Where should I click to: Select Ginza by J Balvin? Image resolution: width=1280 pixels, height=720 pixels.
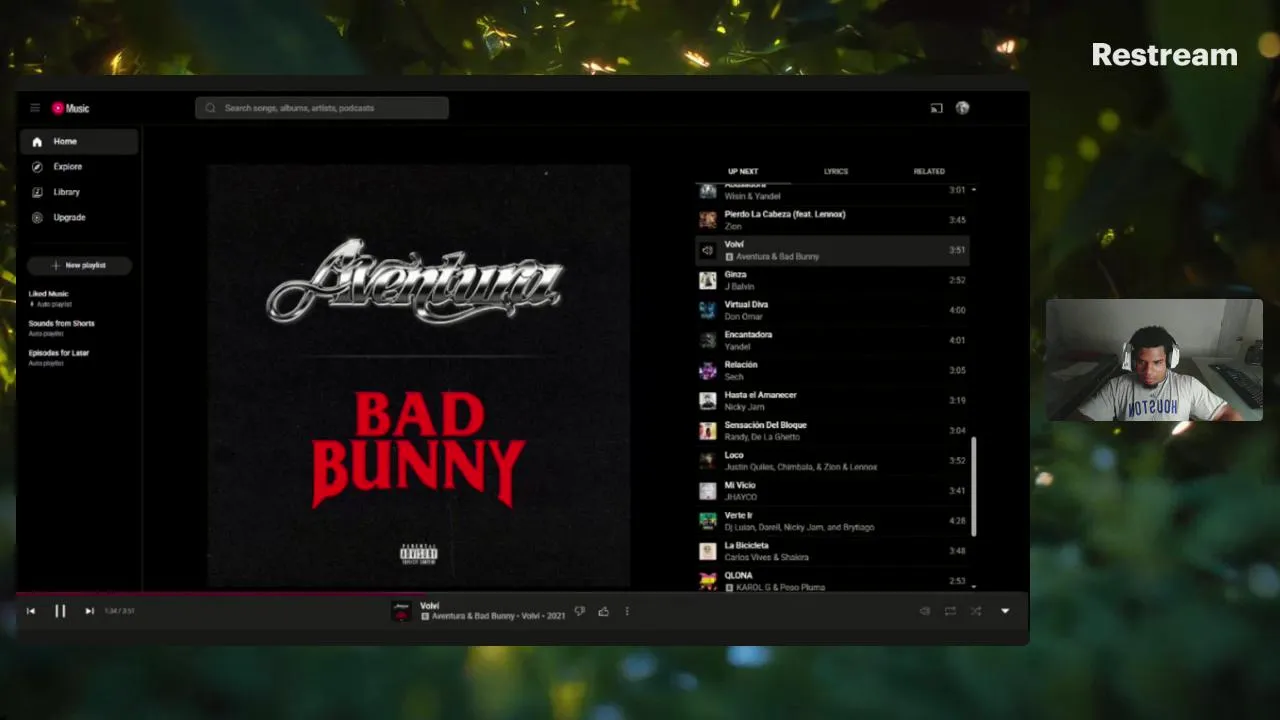[832, 280]
